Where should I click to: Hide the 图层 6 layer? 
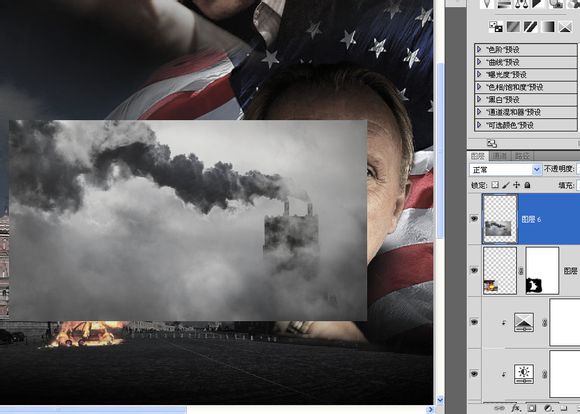(474, 219)
